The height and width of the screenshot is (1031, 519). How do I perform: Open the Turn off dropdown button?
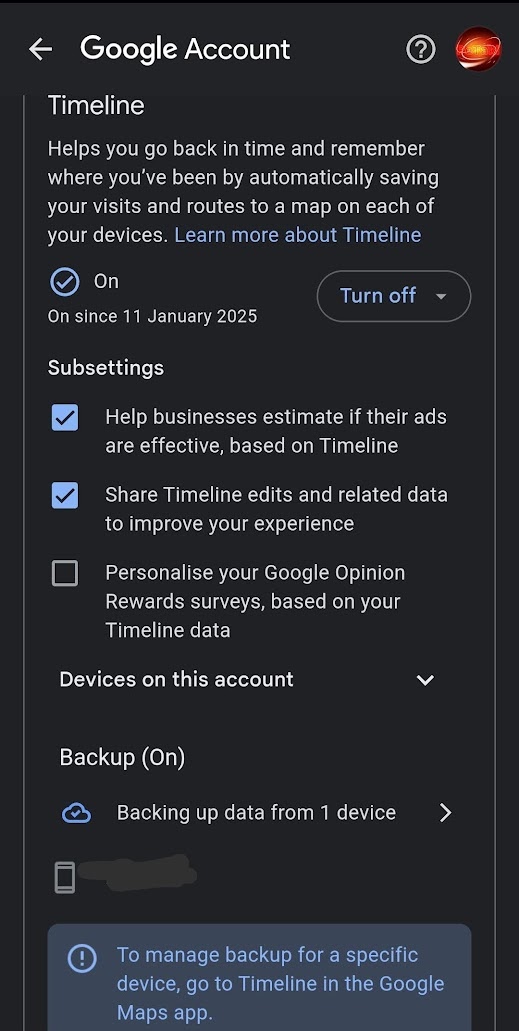click(394, 296)
